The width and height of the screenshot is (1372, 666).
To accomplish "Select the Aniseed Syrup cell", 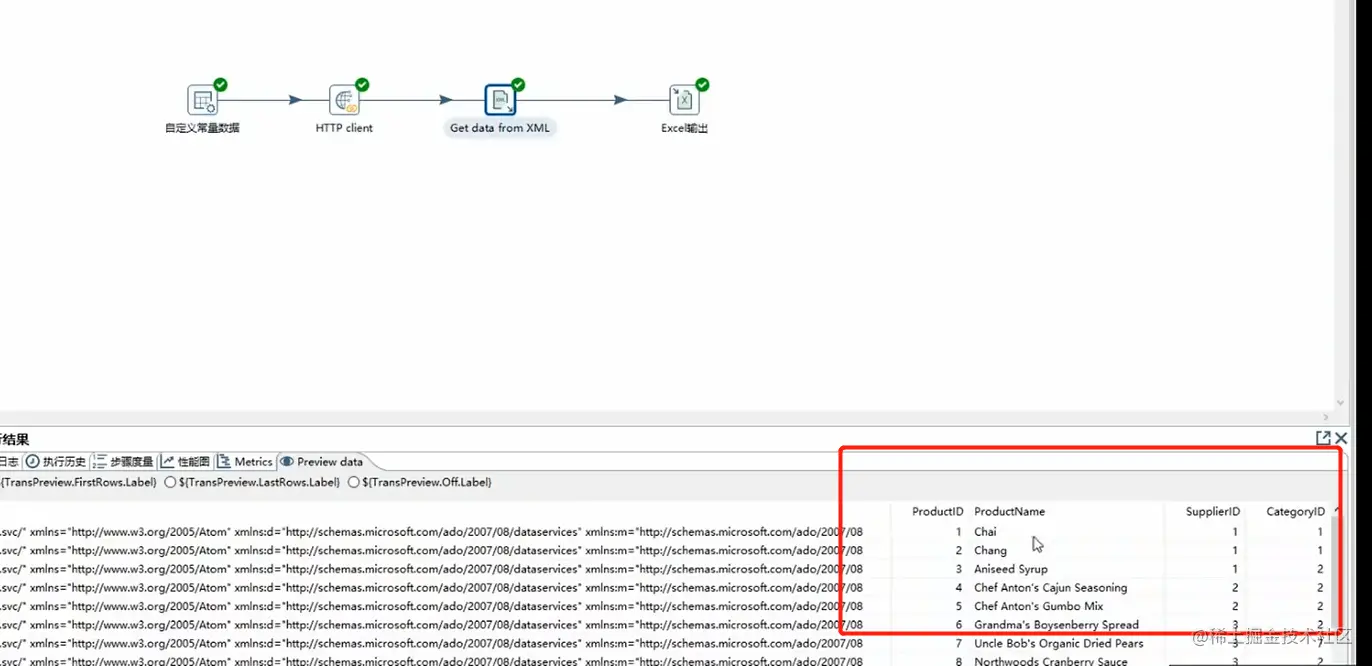I will [x=1011, y=569].
